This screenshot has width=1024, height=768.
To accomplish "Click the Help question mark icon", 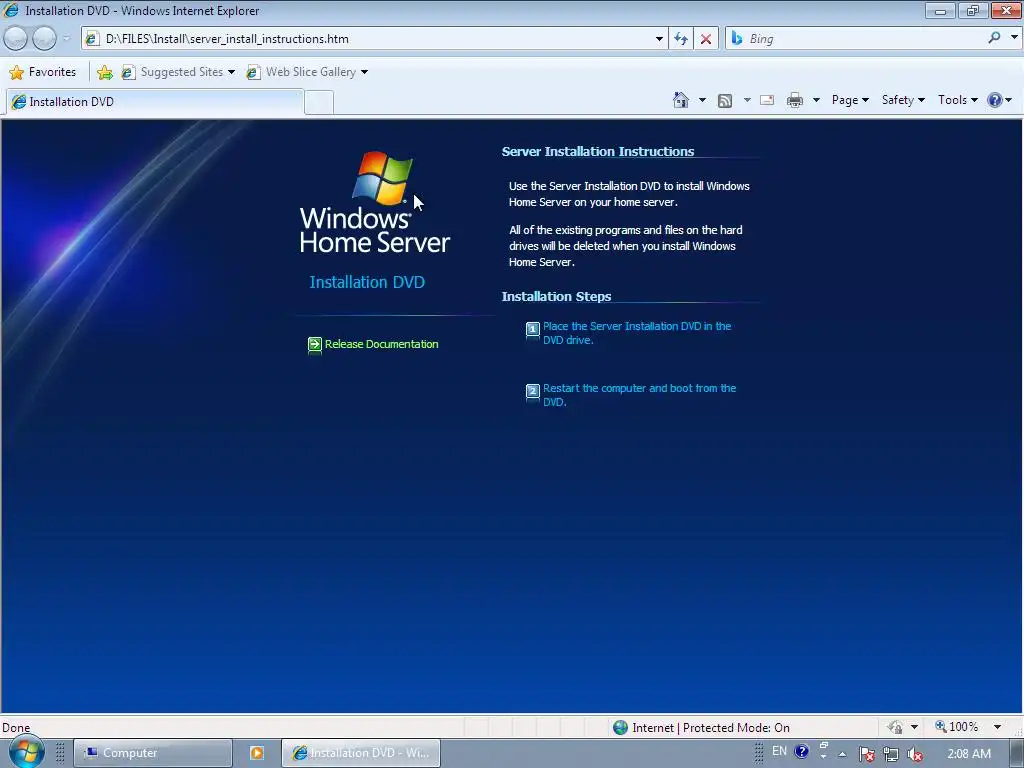I will coord(995,100).
